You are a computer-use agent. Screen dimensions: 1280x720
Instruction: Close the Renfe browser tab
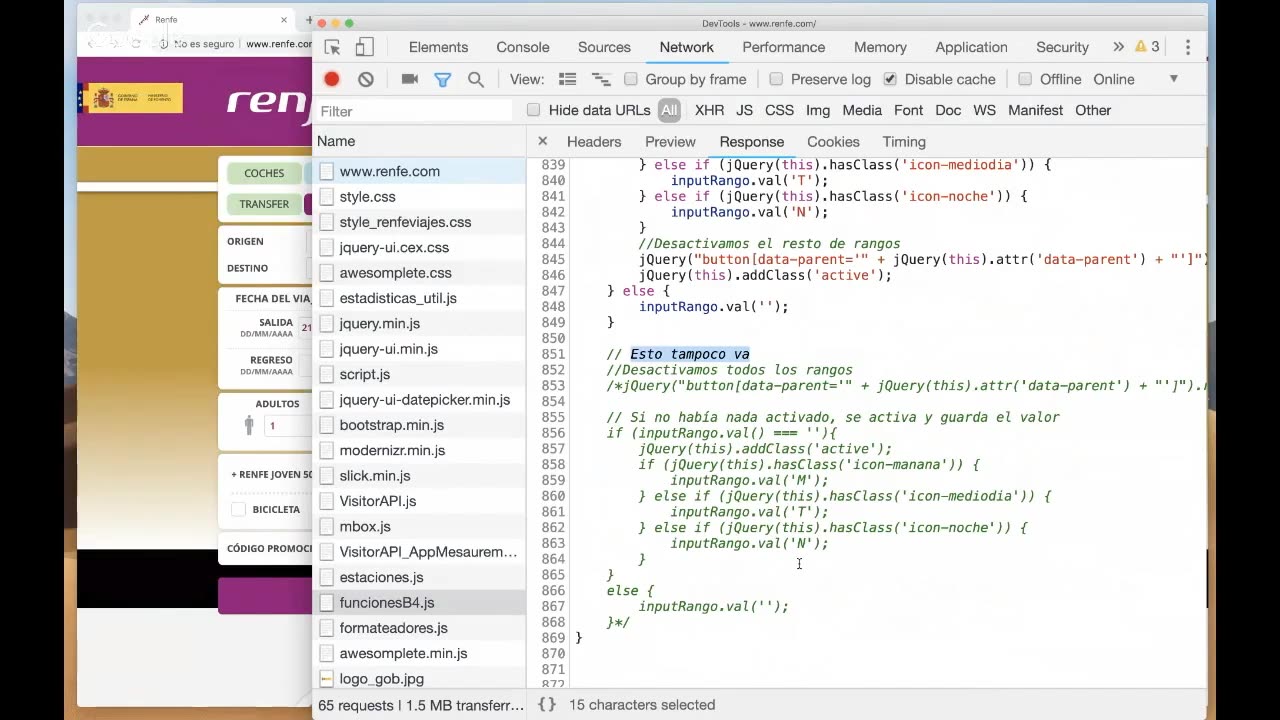tap(284, 19)
